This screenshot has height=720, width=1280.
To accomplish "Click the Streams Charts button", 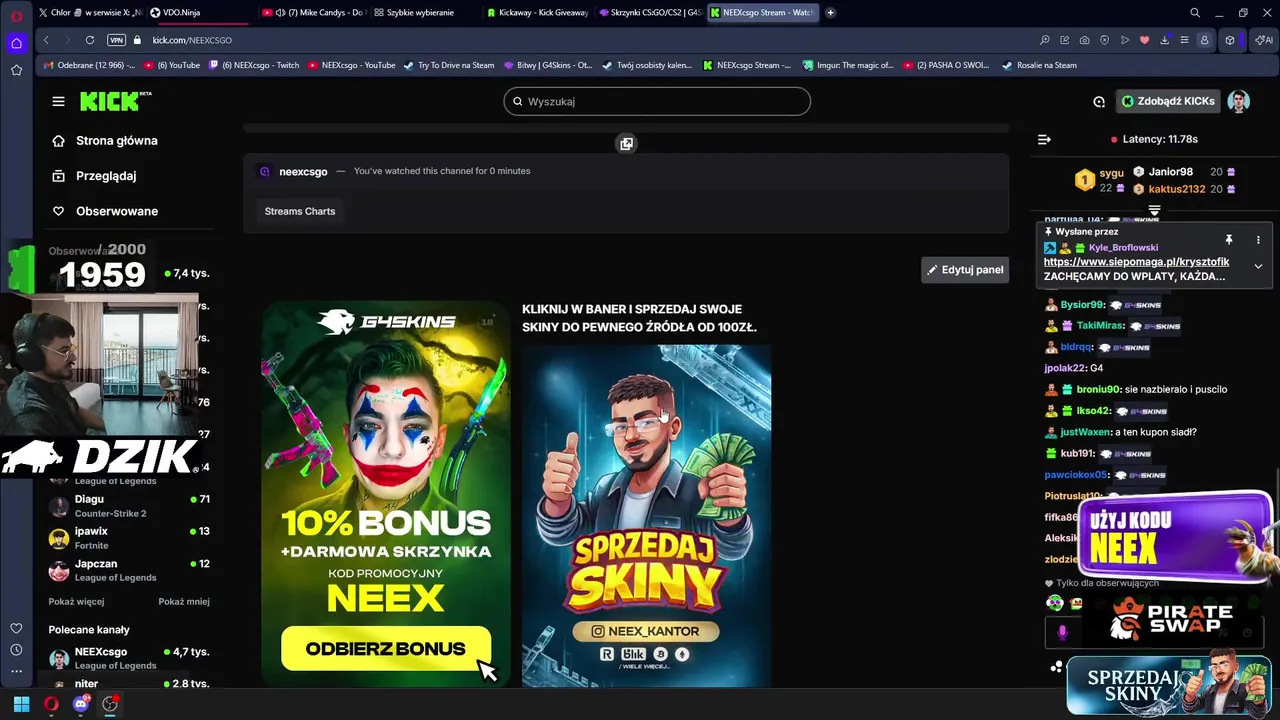I will [300, 211].
